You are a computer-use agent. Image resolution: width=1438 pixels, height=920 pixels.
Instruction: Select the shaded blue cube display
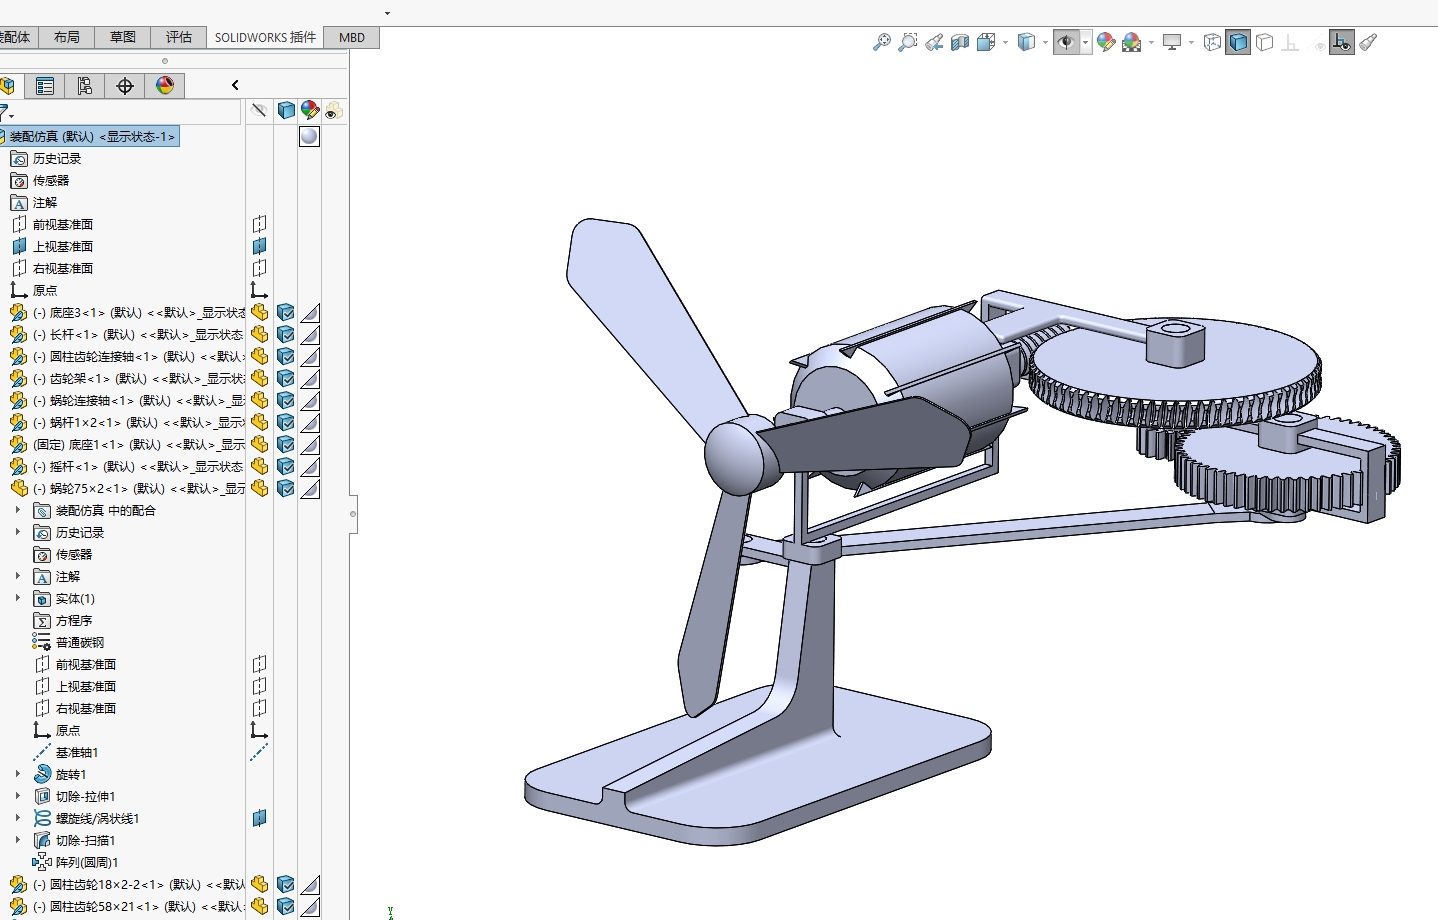click(1238, 42)
